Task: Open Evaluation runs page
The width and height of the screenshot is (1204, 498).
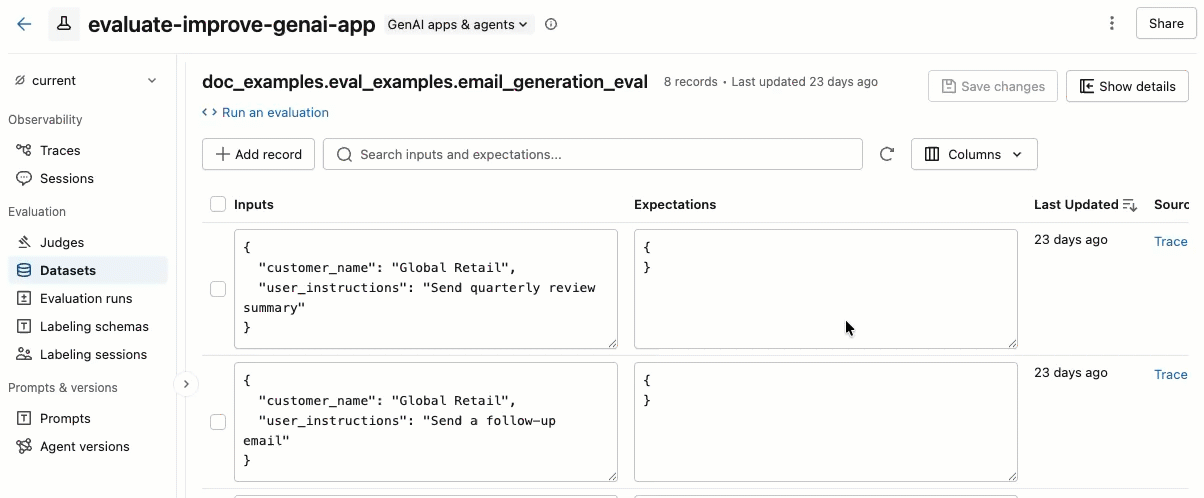Action: point(86,298)
